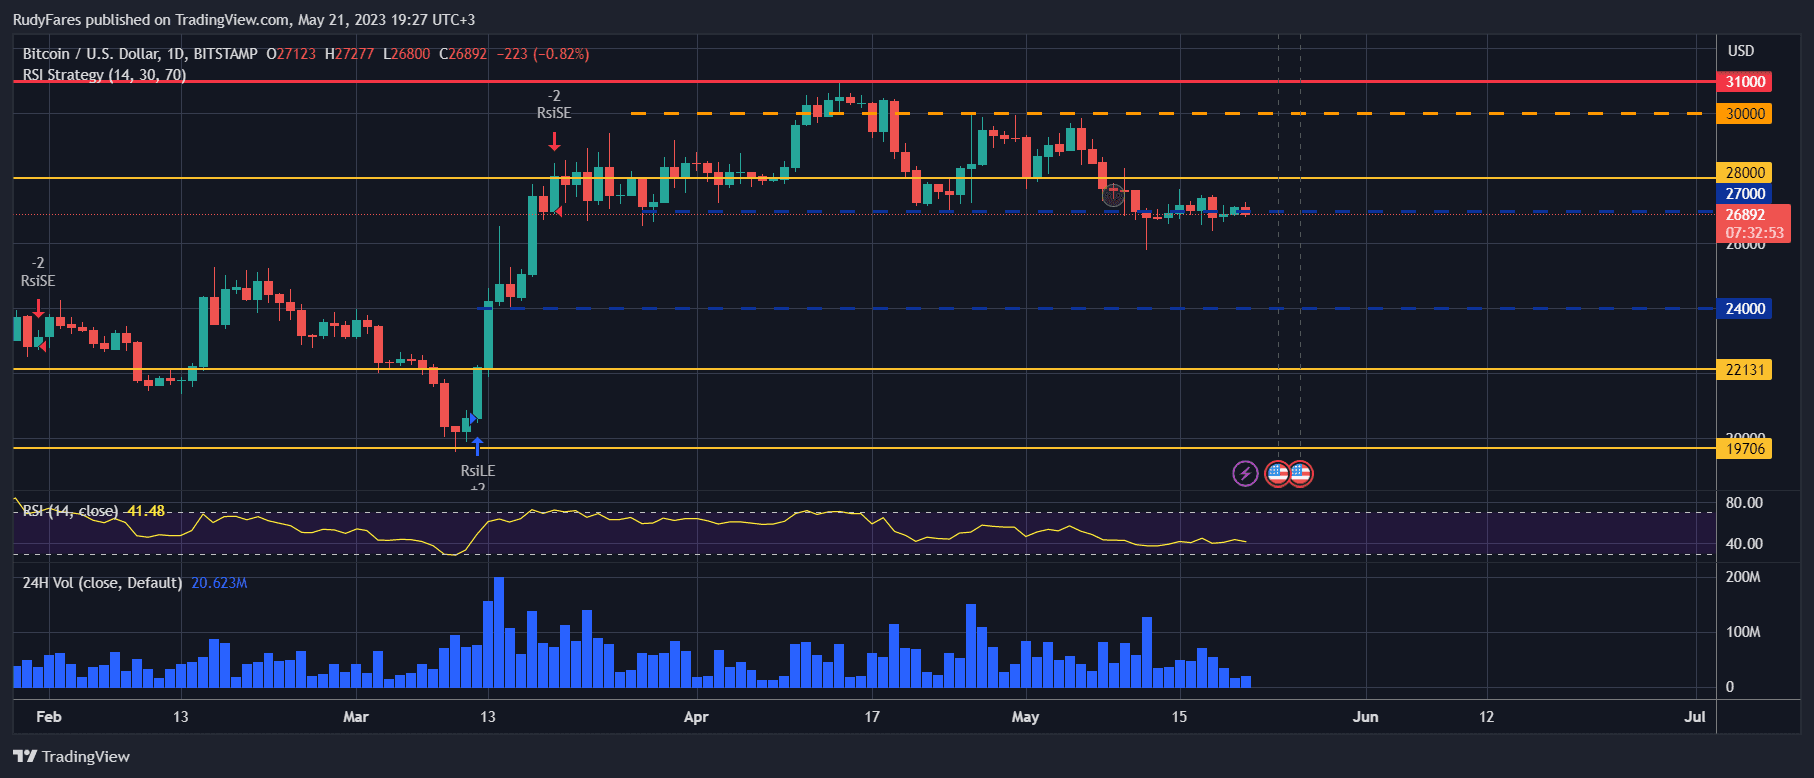Click the yellow 19706 price label

[1744, 449]
